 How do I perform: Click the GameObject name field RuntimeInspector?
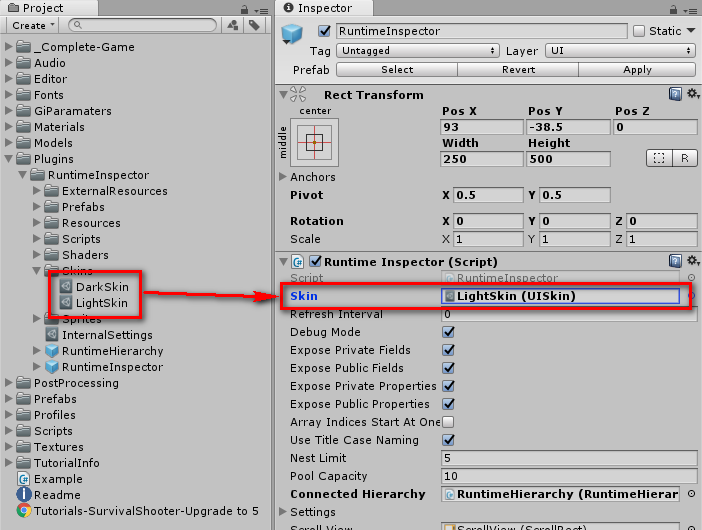click(481, 31)
